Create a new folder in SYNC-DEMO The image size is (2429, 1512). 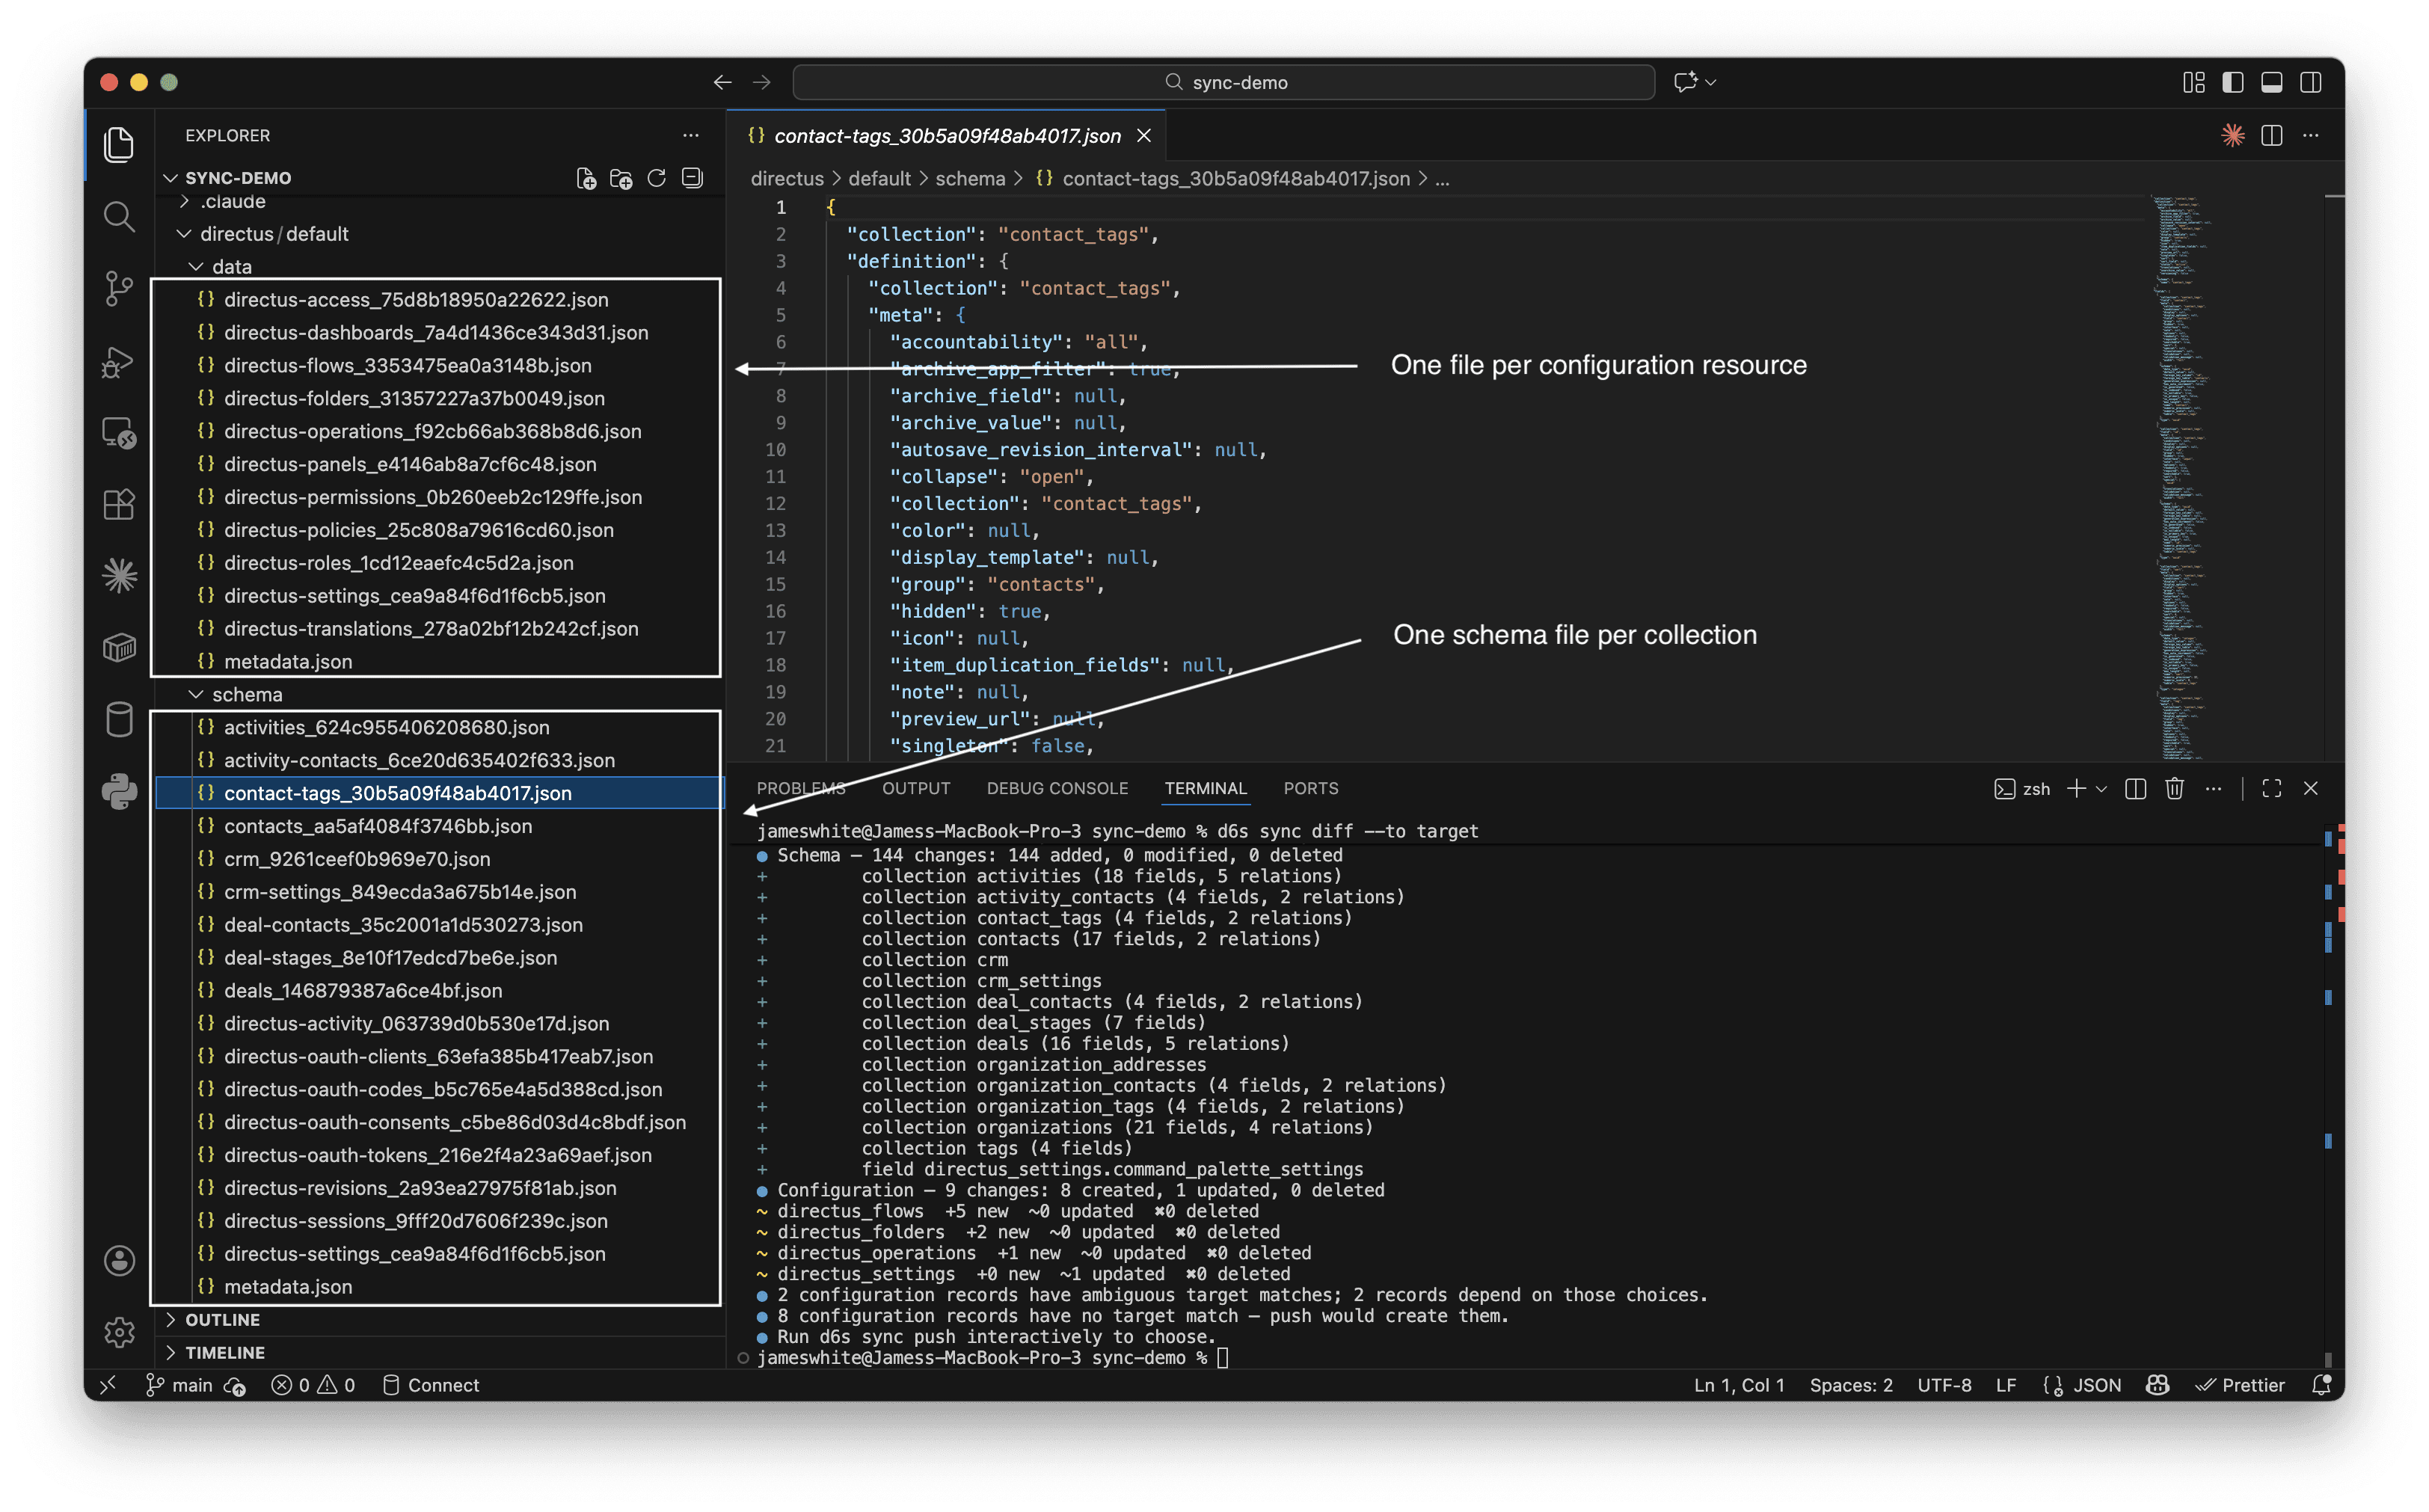pyautogui.click(x=621, y=178)
